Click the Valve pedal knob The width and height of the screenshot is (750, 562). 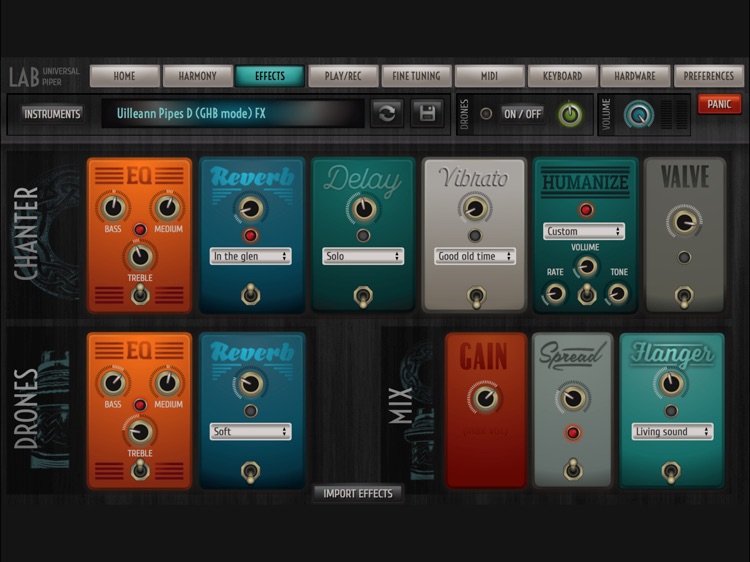(x=684, y=221)
